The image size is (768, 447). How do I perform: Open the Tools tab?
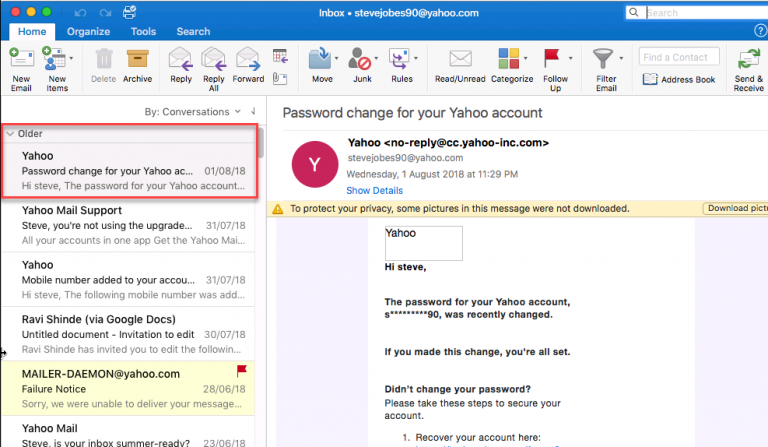143,31
